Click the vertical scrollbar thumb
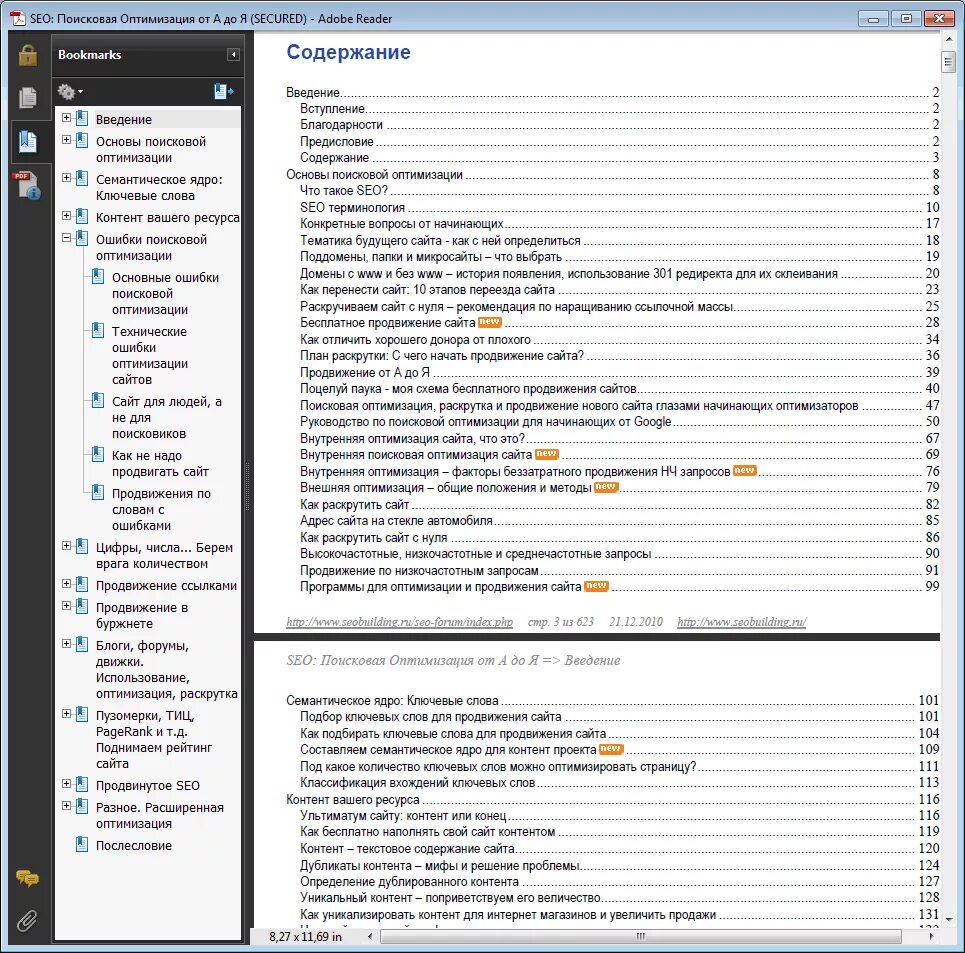Viewport: 965px width, 953px height. pyautogui.click(x=948, y=62)
